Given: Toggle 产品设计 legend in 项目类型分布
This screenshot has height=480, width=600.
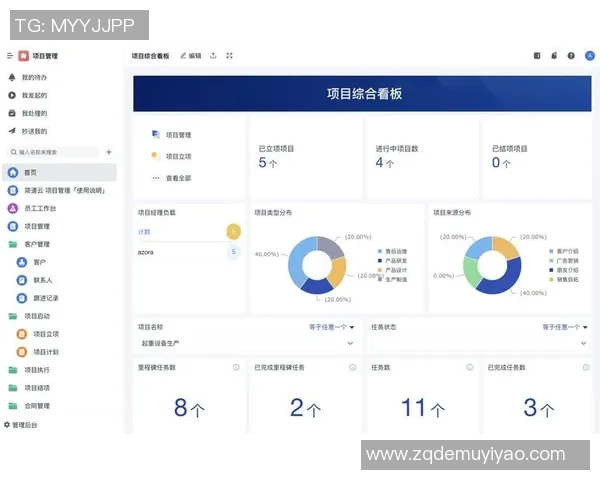Looking at the screenshot, I should click(392, 270).
